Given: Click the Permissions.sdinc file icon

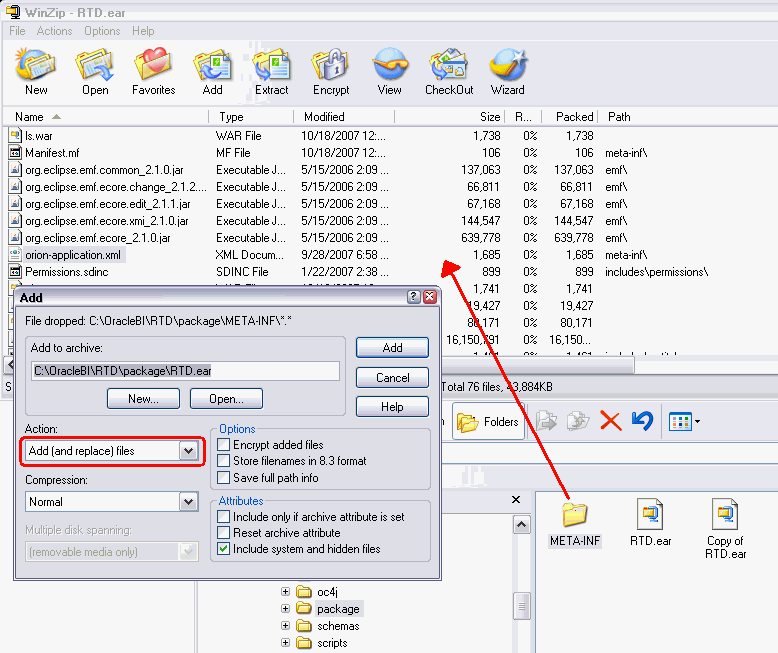Looking at the screenshot, I should (15, 271).
